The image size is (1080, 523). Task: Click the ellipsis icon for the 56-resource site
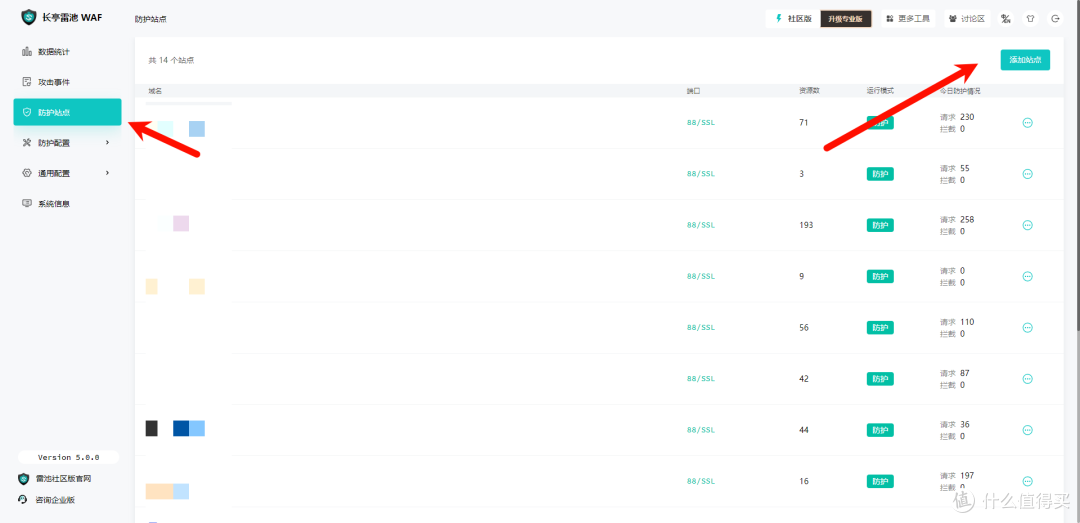coord(1027,328)
